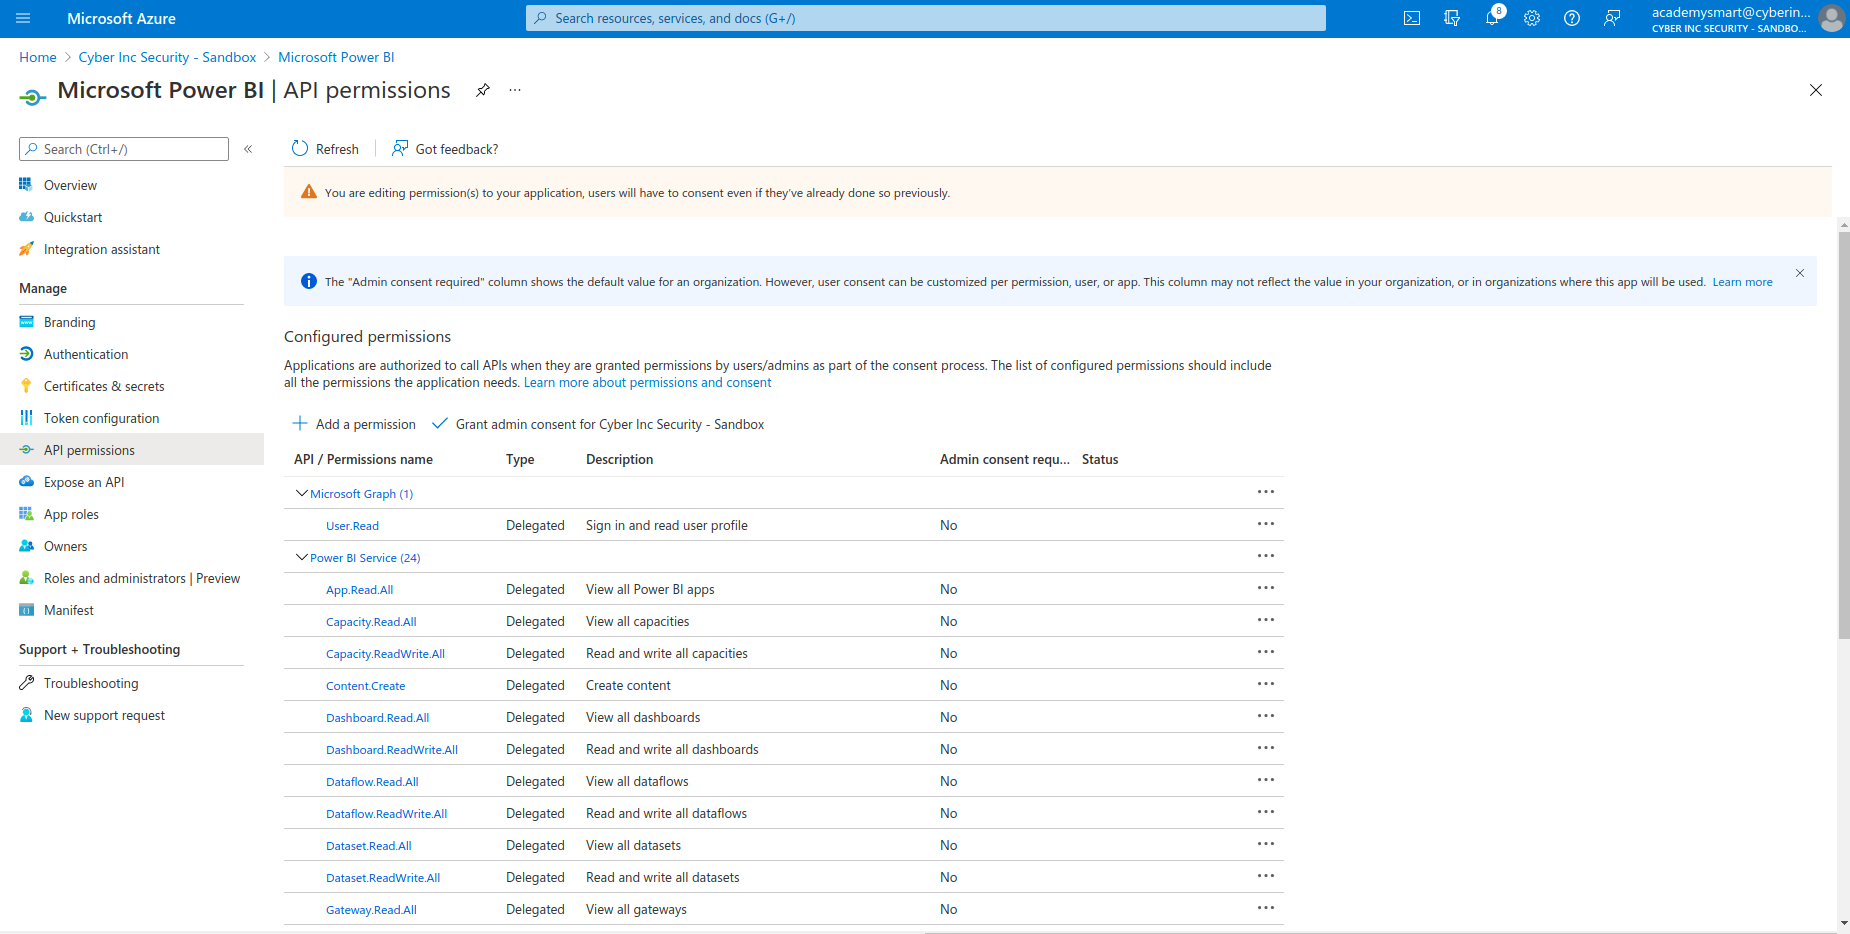Collapse the left sidebar menu
Screen dimensions: 1850x934
248,149
